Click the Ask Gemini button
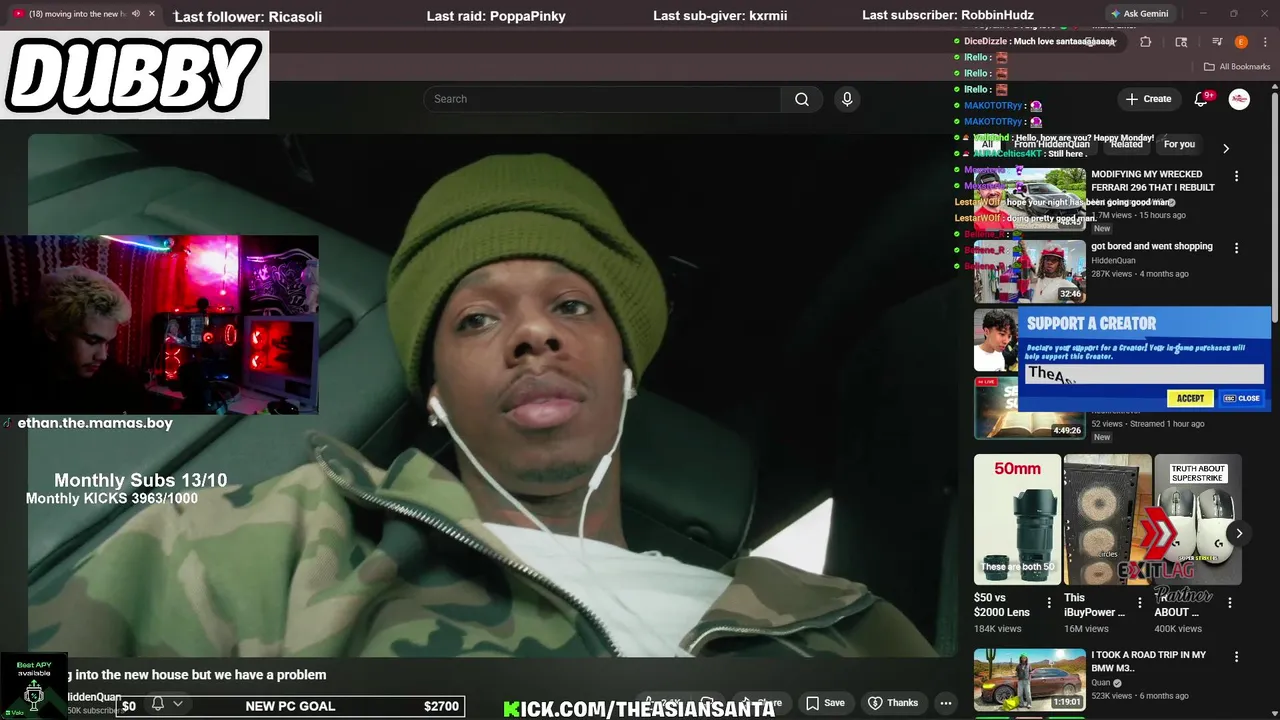The width and height of the screenshot is (1280, 720). [x=1139, y=14]
